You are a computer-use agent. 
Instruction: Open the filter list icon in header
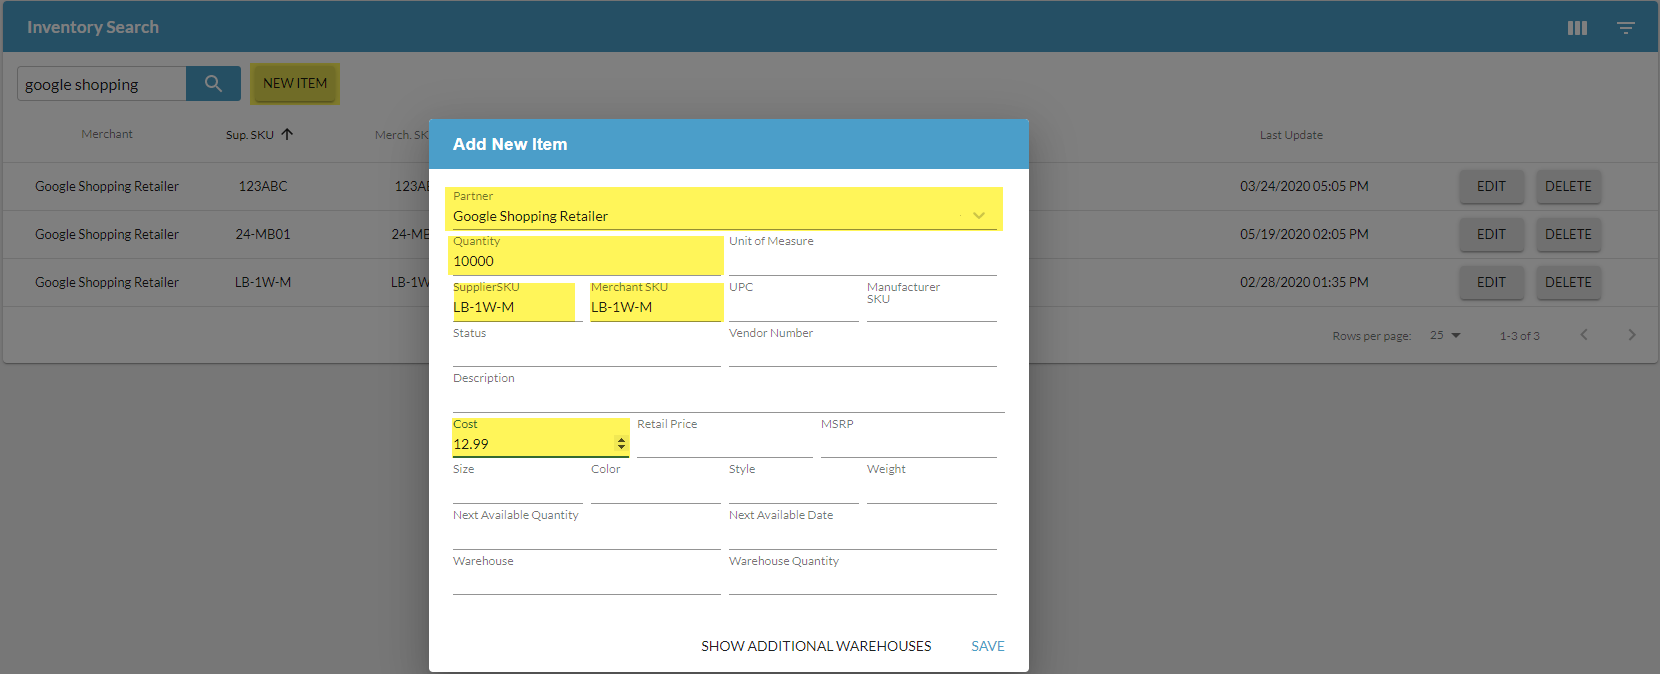tap(1626, 28)
